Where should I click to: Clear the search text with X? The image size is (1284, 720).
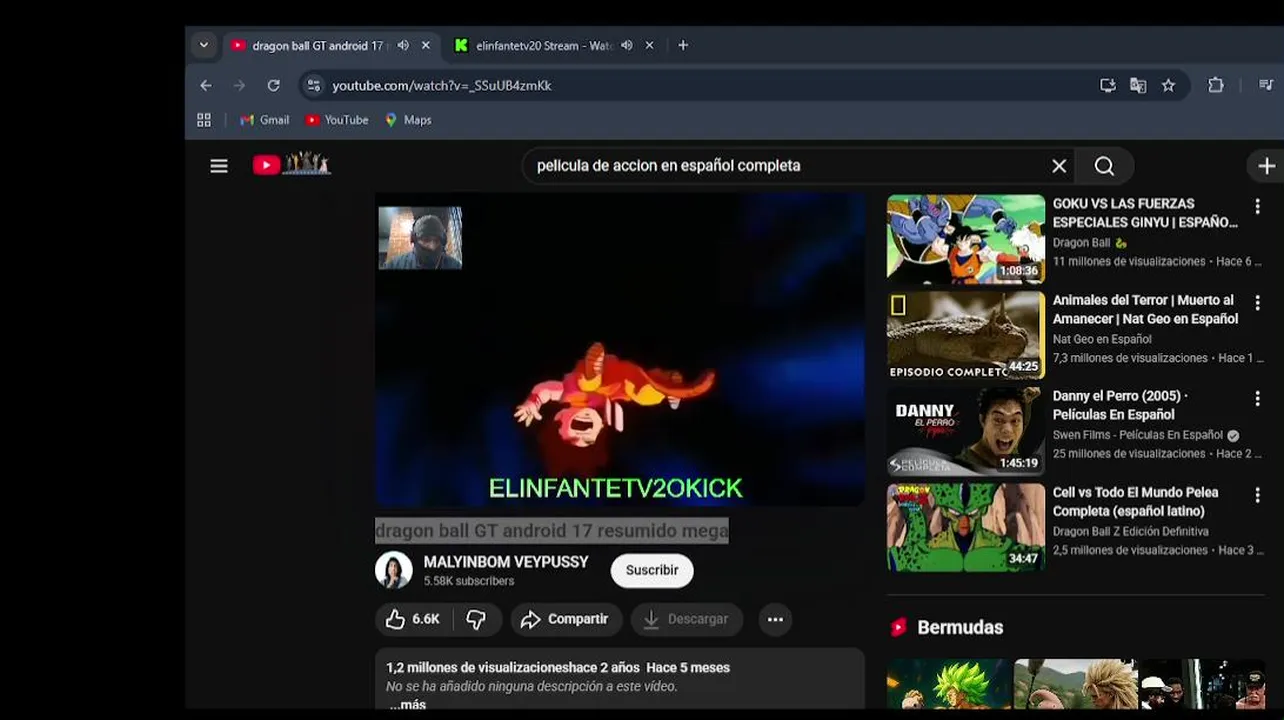(1059, 166)
